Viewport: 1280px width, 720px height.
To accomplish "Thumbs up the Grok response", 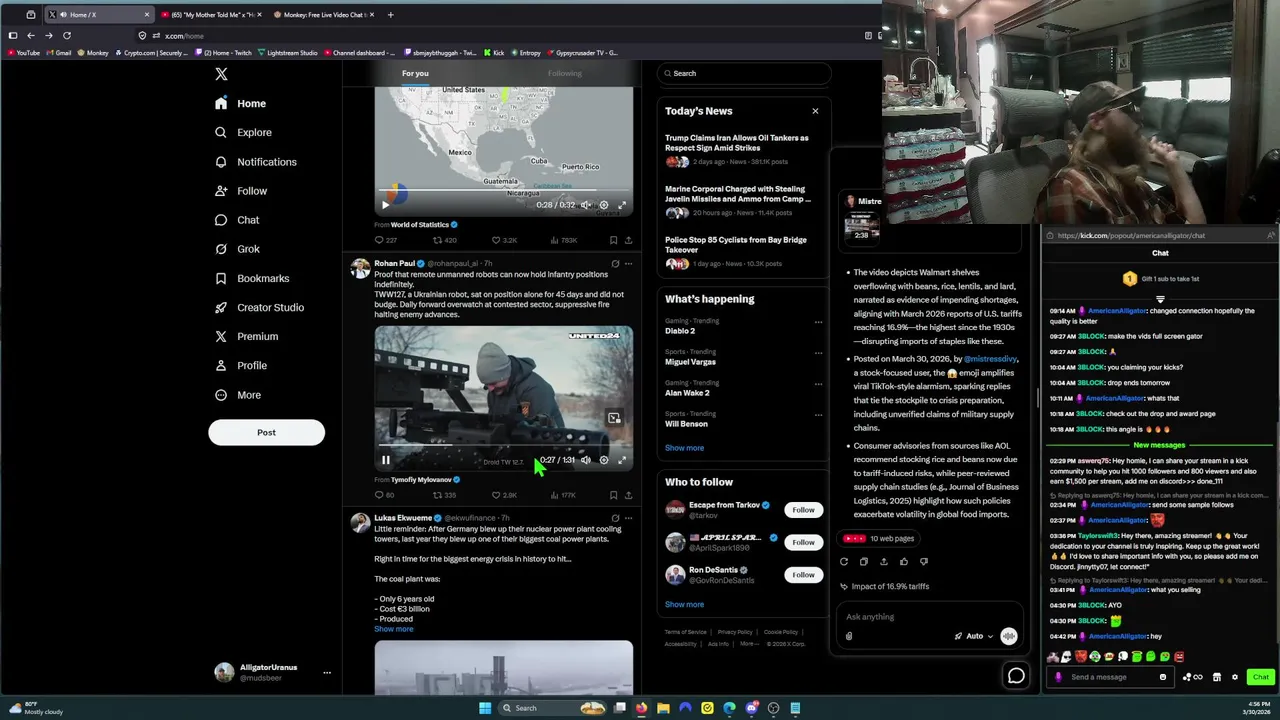I will (x=904, y=562).
